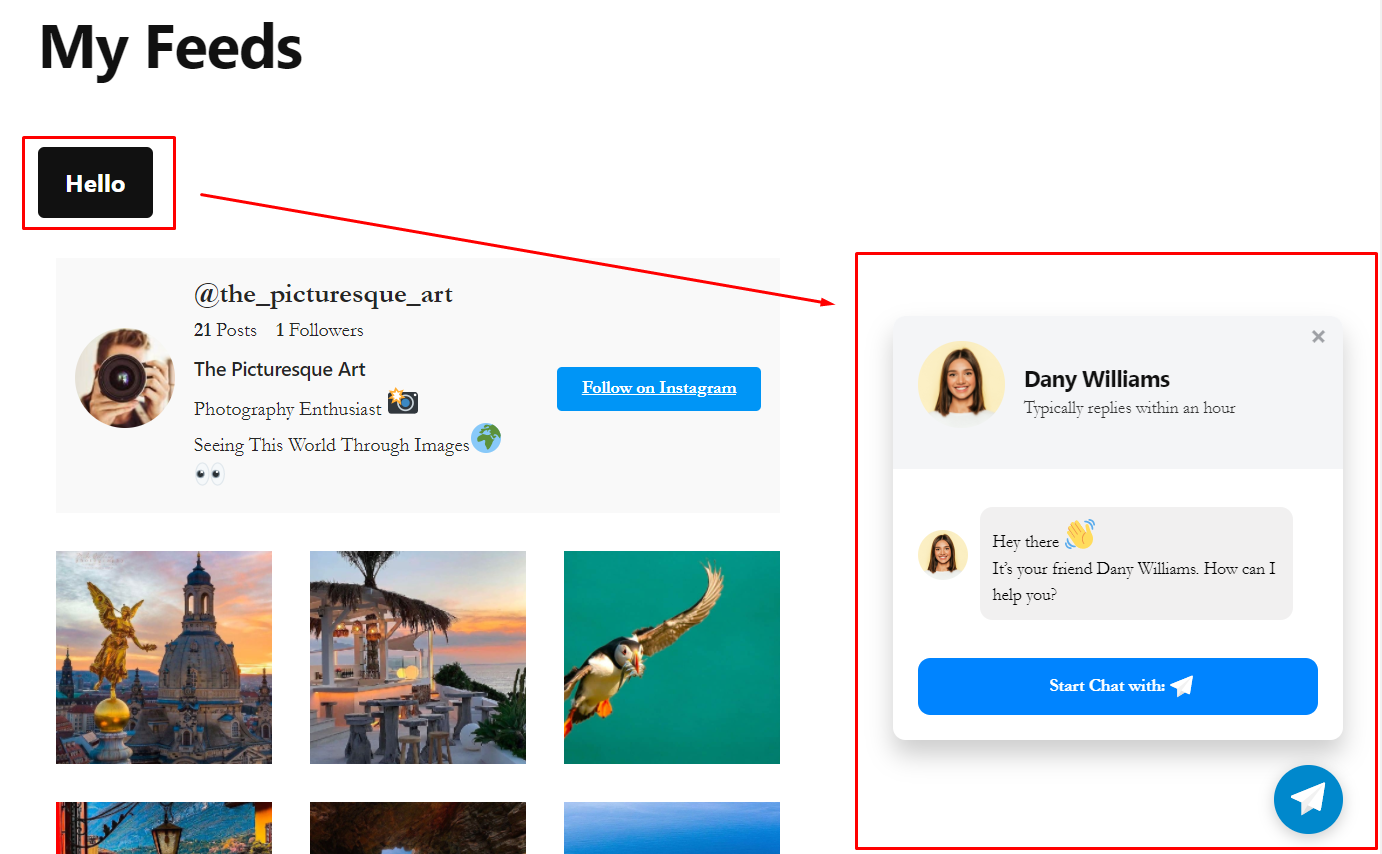Image resolution: width=1382 pixels, height=854 pixels.
Task: Click the small avatar beside the chat bubble
Action: coord(943,553)
